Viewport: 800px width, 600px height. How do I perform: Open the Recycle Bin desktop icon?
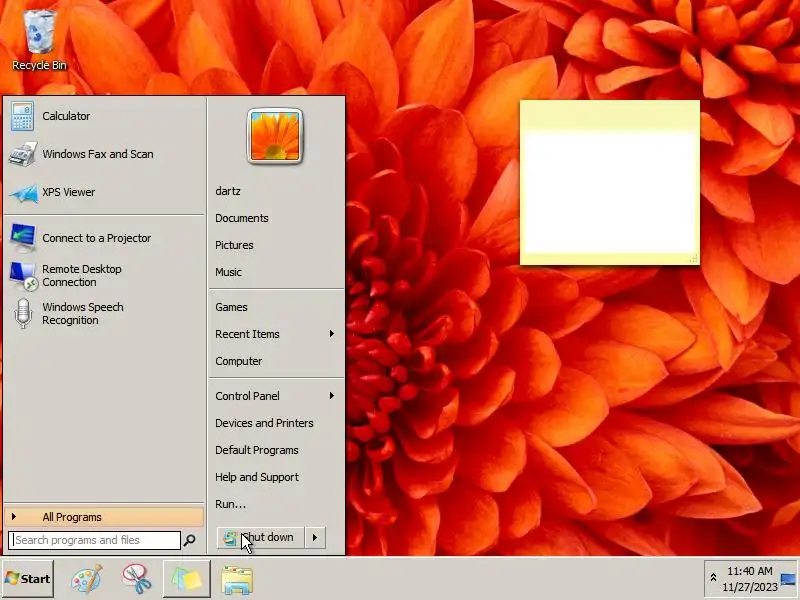pos(39,40)
